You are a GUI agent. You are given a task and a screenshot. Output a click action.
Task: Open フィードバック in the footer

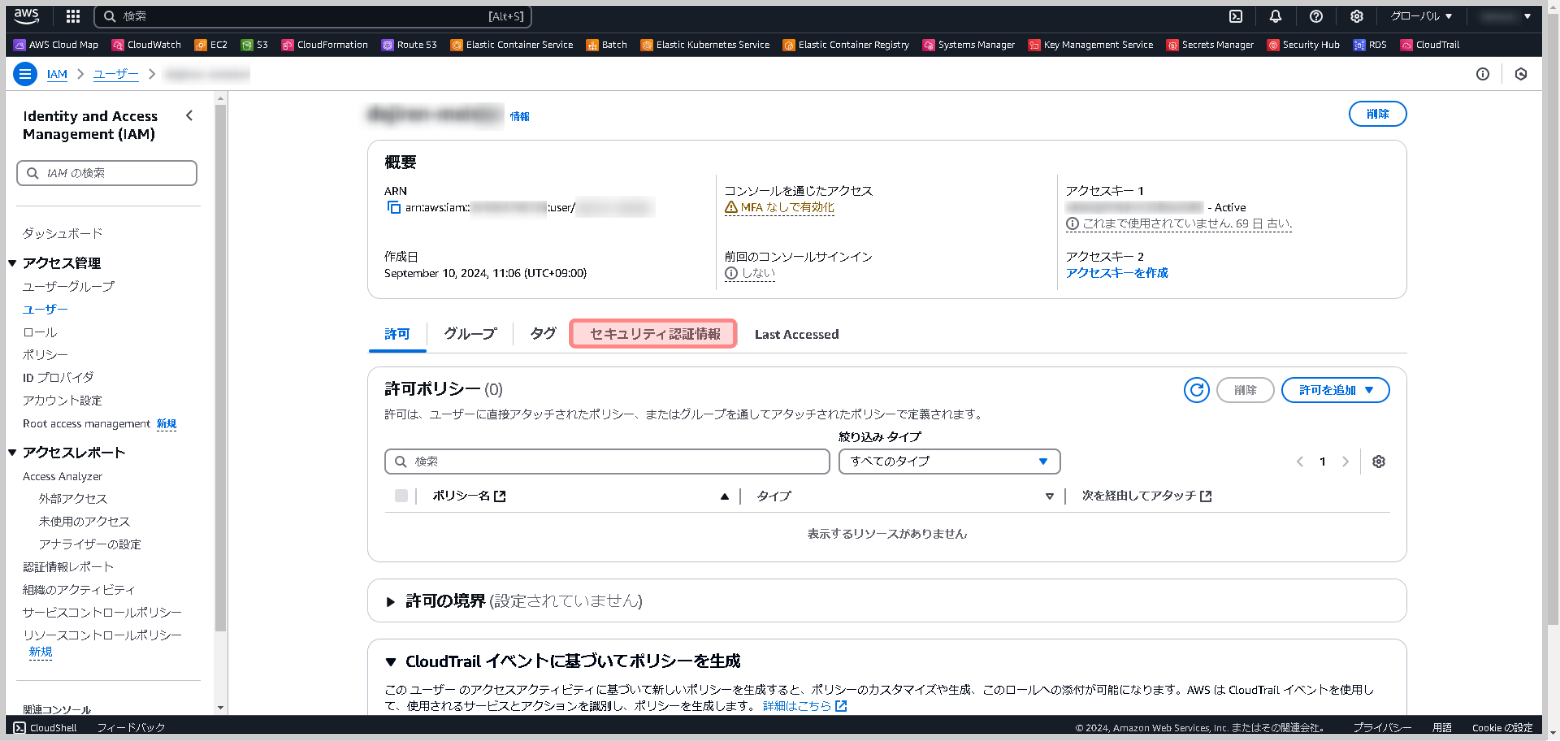tap(131, 728)
